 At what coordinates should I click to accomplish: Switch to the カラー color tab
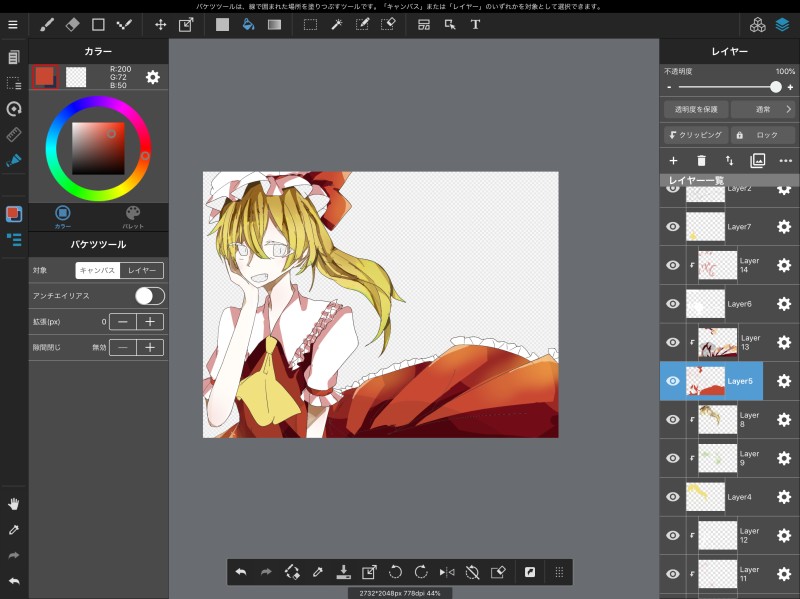pos(63,217)
